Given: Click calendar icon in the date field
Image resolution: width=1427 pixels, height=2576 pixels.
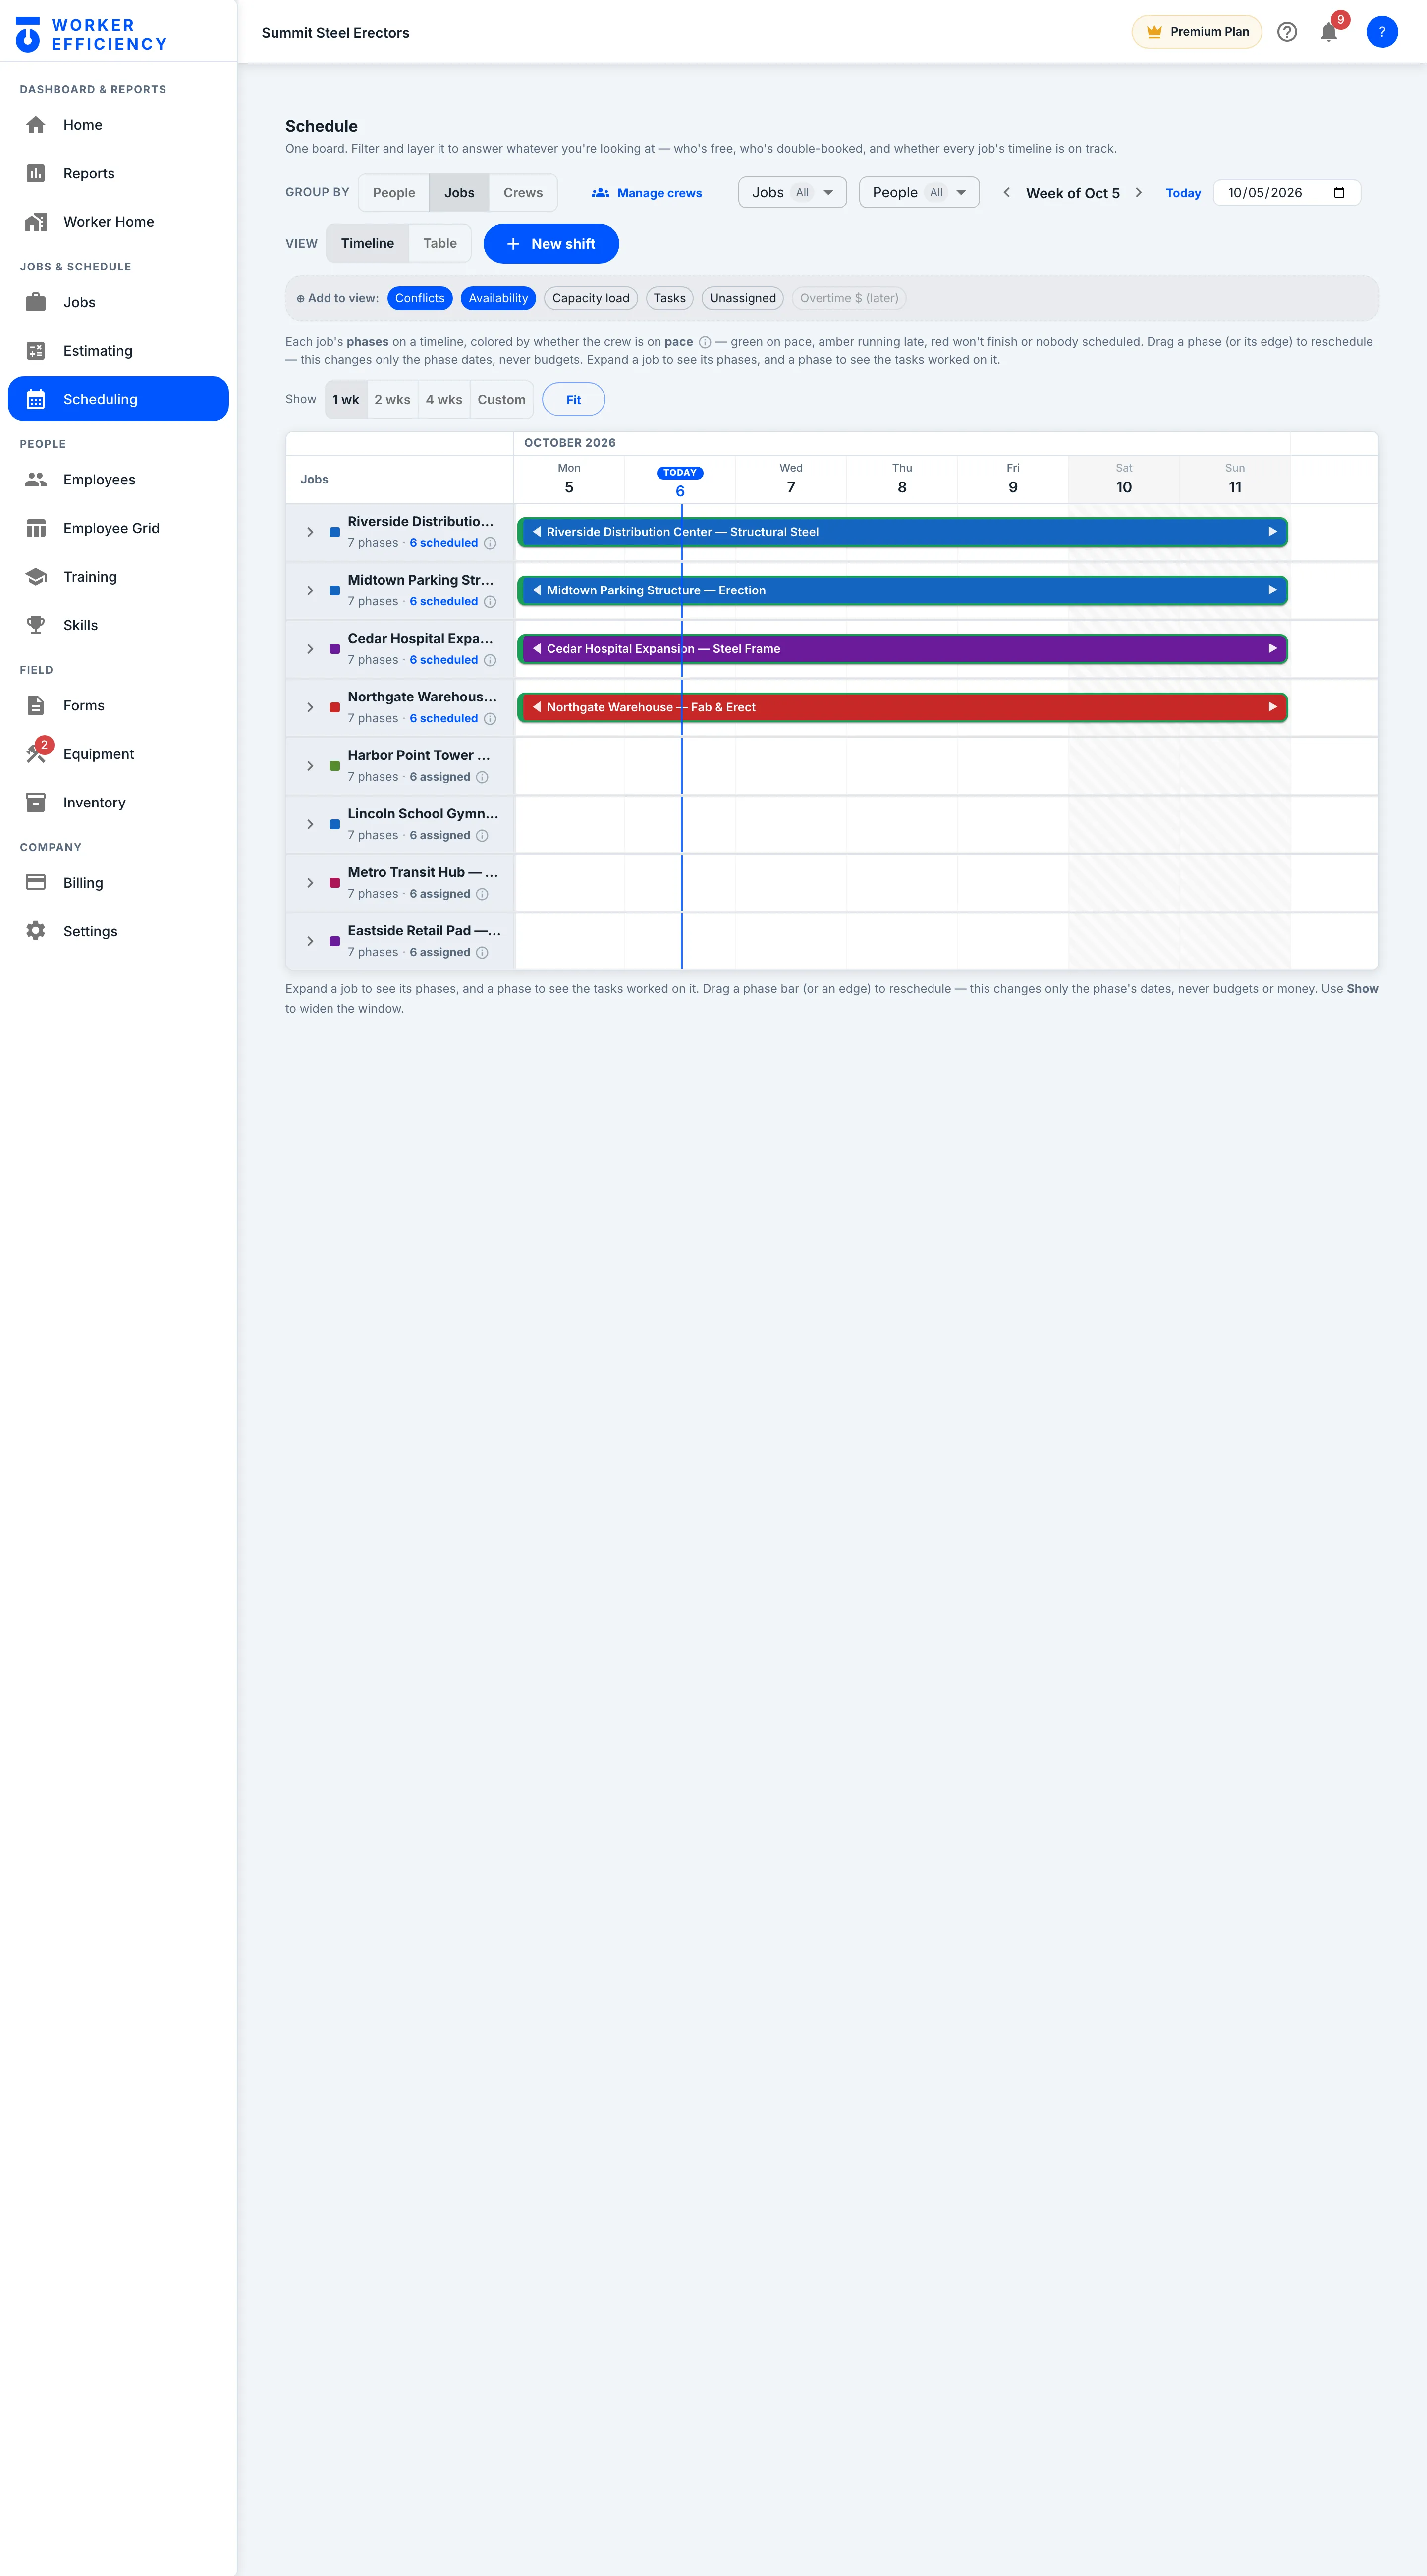Looking at the screenshot, I should pyautogui.click(x=1339, y=193).
